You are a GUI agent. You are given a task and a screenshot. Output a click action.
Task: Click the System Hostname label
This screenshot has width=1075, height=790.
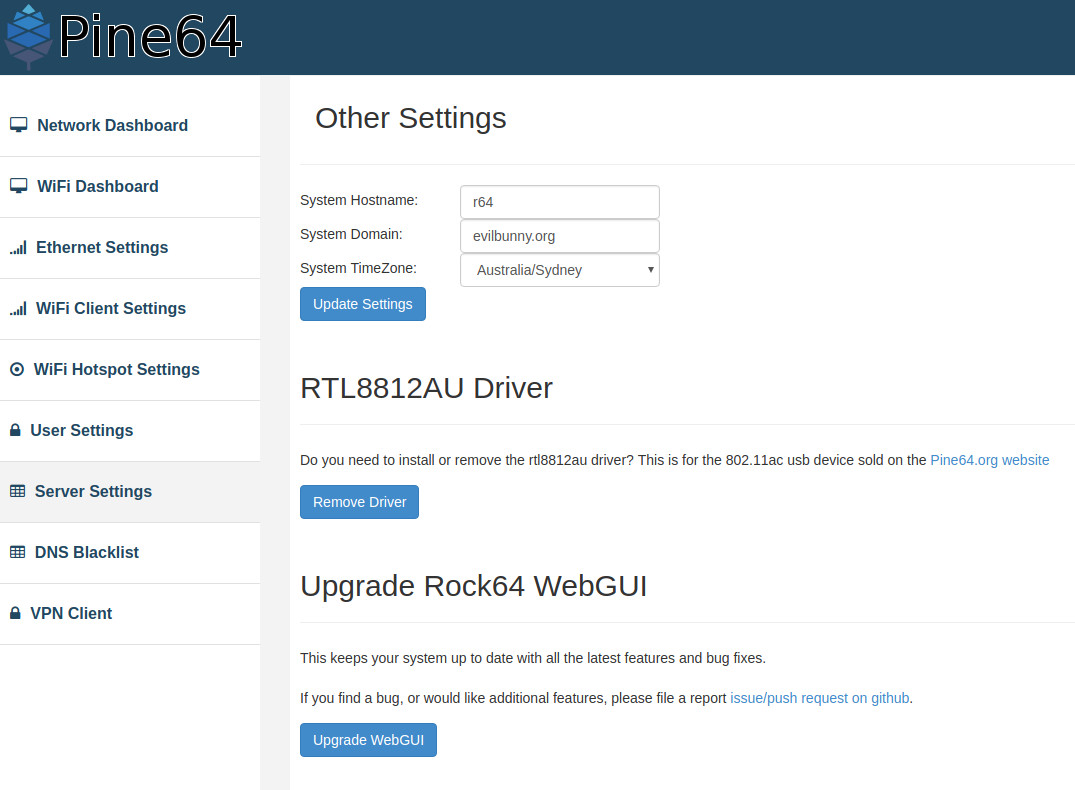pyautogui.click(x=359, y=200)
